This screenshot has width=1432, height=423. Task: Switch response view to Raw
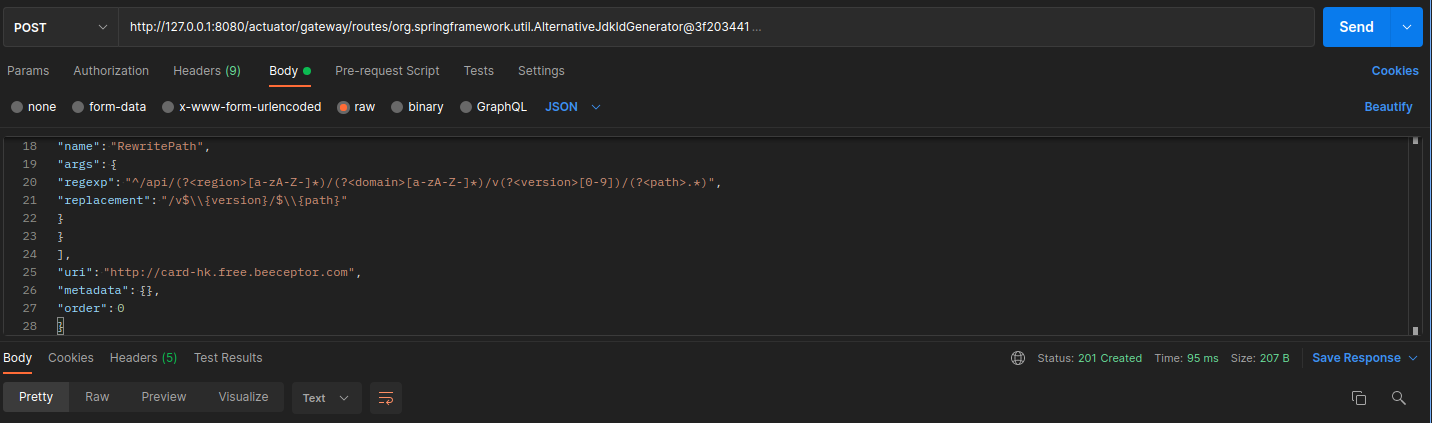pyautogui.click(x=97, y=397)
